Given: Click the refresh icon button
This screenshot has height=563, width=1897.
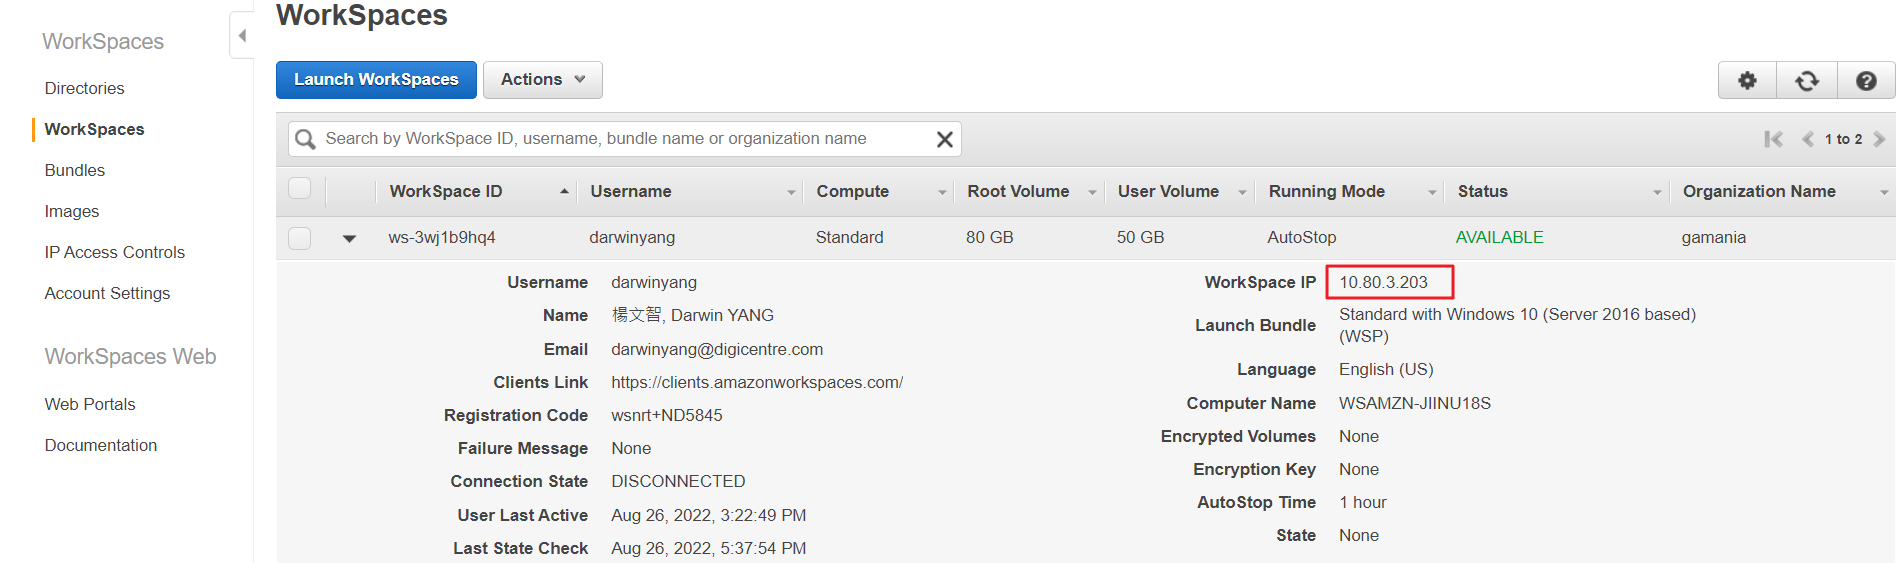Looking at the screenshot, I should click(1806, 81).
